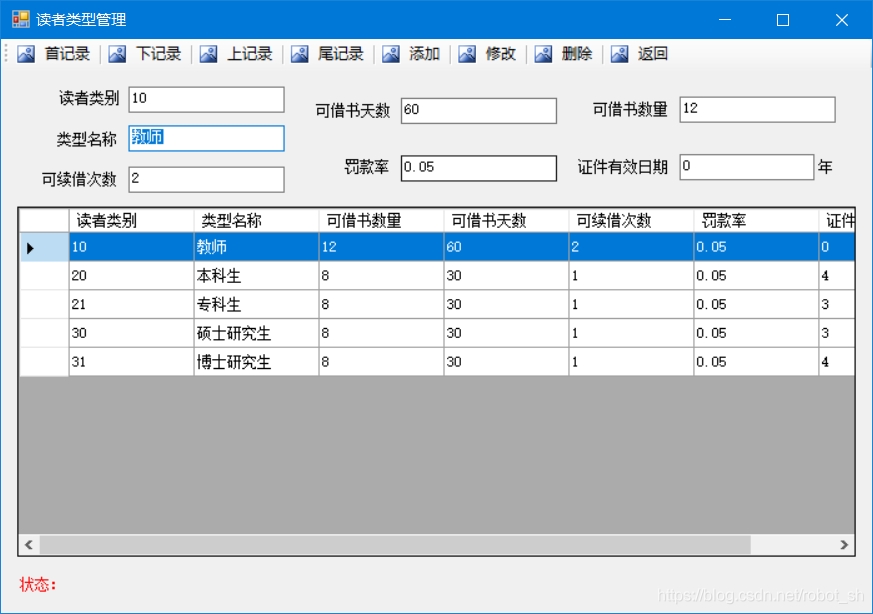Click reader category cell 21

(x=131, y=304)
